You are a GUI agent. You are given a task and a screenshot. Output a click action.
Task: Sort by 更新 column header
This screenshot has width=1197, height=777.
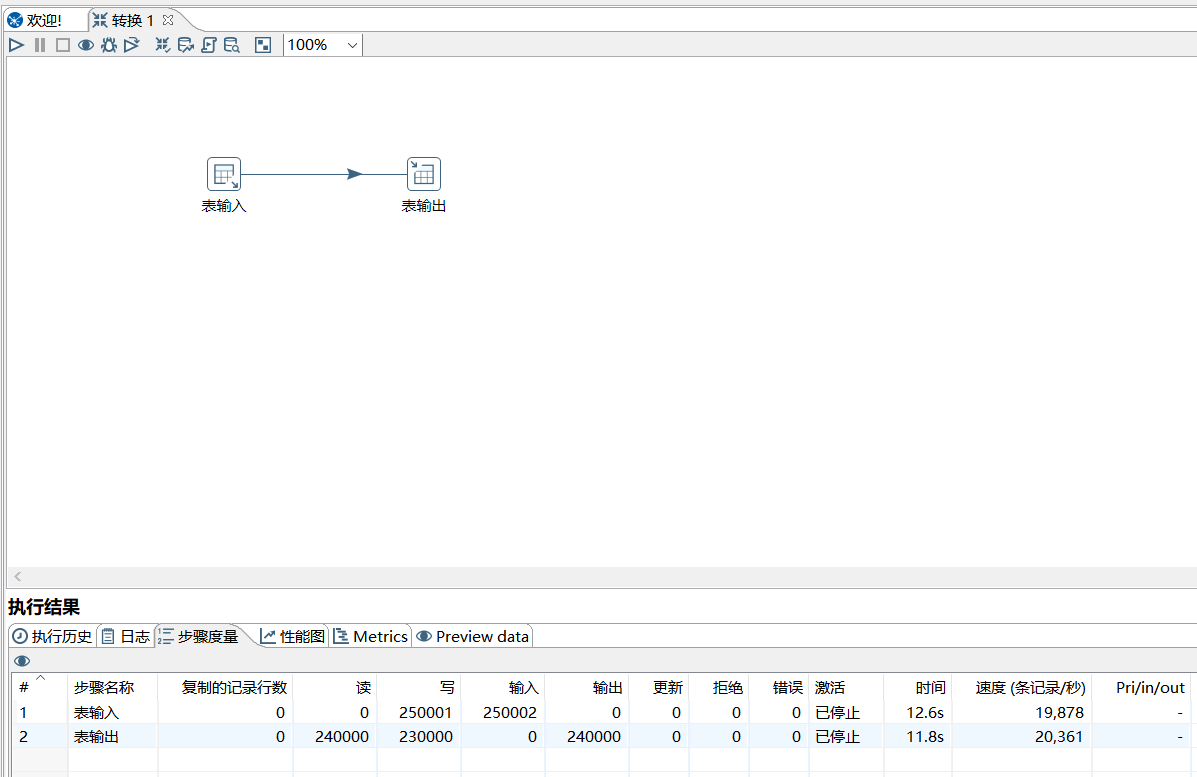(658, 688)
